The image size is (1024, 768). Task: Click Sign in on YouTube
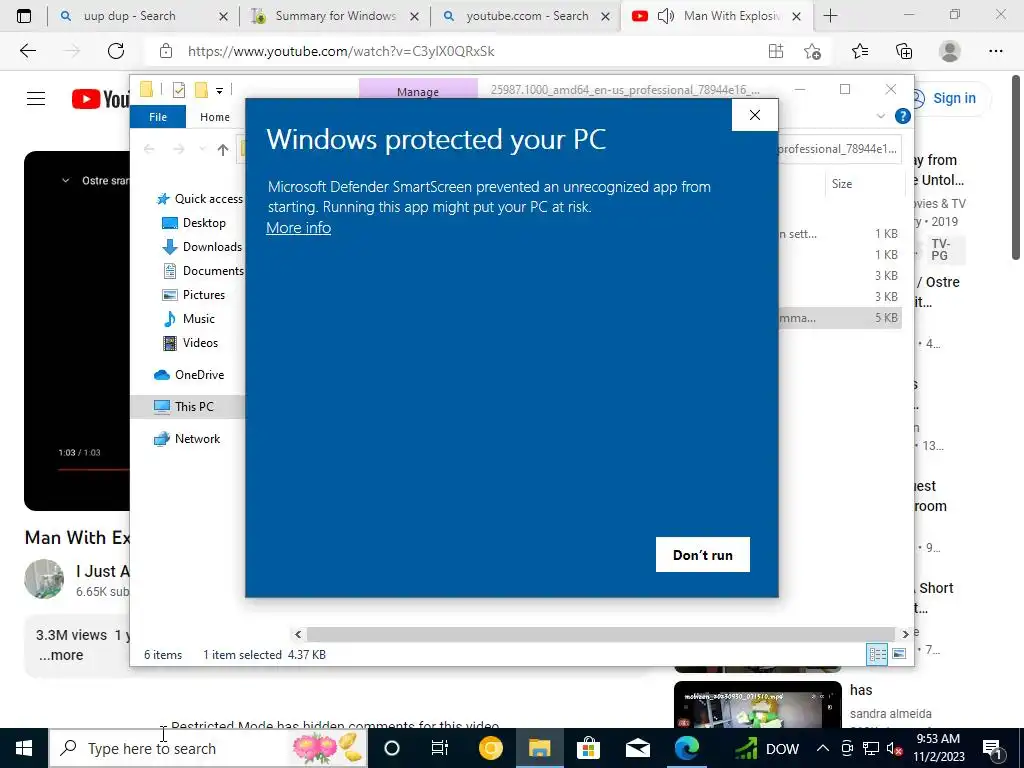[953, 99]
